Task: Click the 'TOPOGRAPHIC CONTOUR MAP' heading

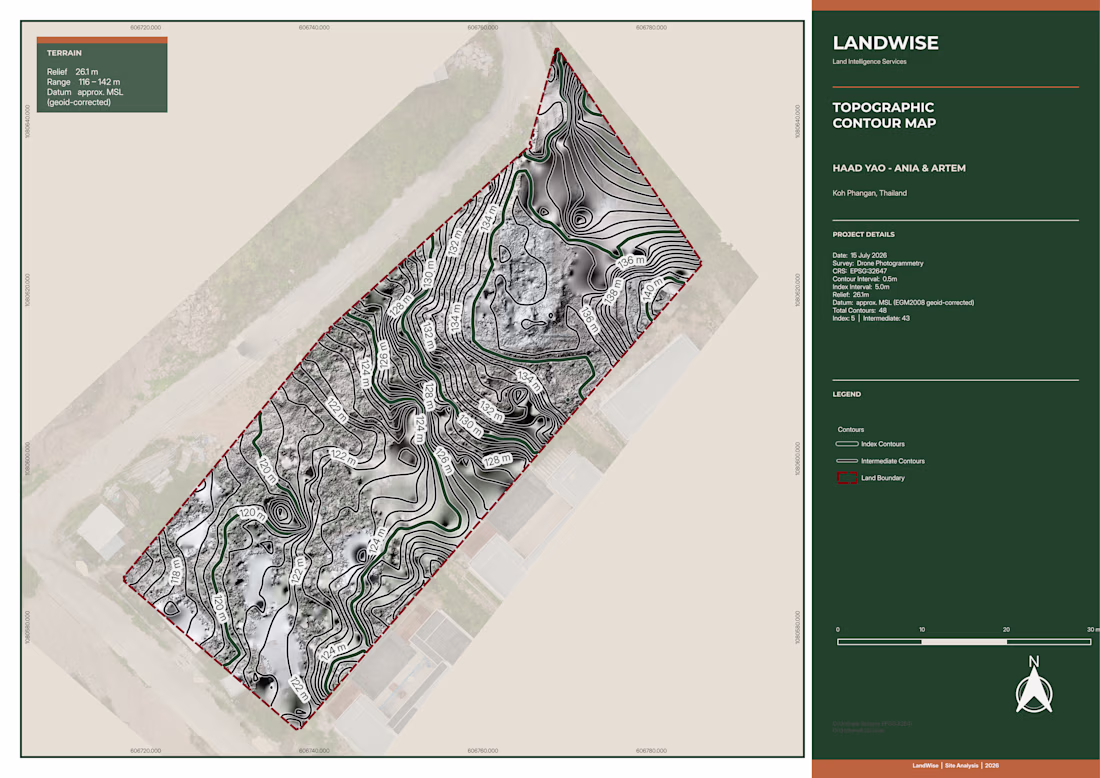Action: click(x=884, y=115)
